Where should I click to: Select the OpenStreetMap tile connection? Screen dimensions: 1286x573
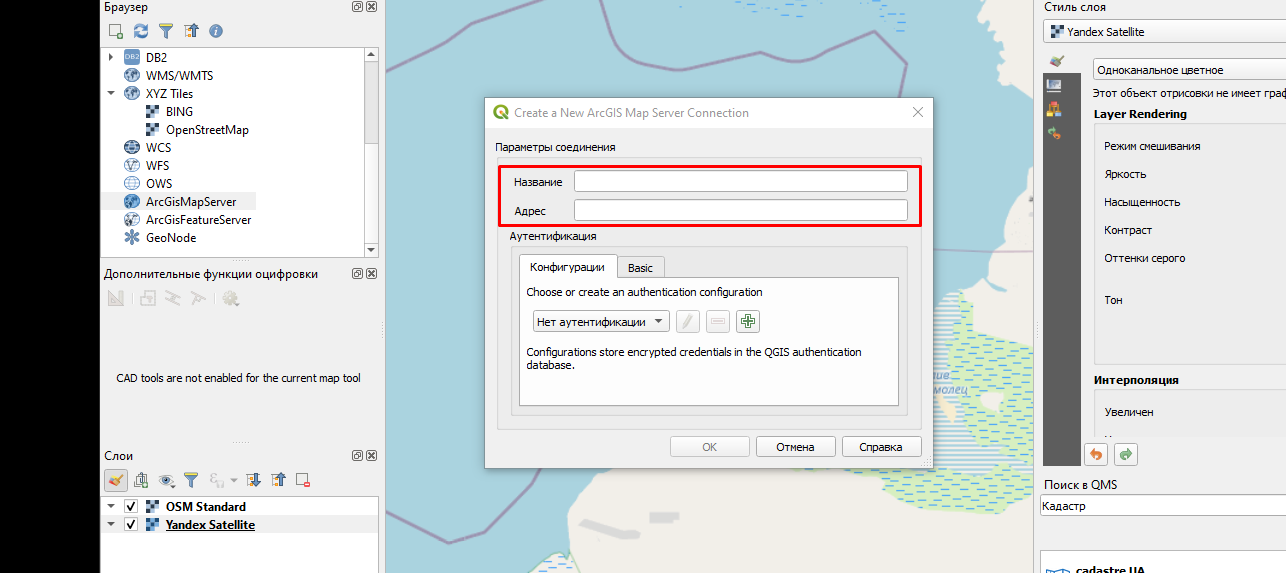click(x=207, y=129)
